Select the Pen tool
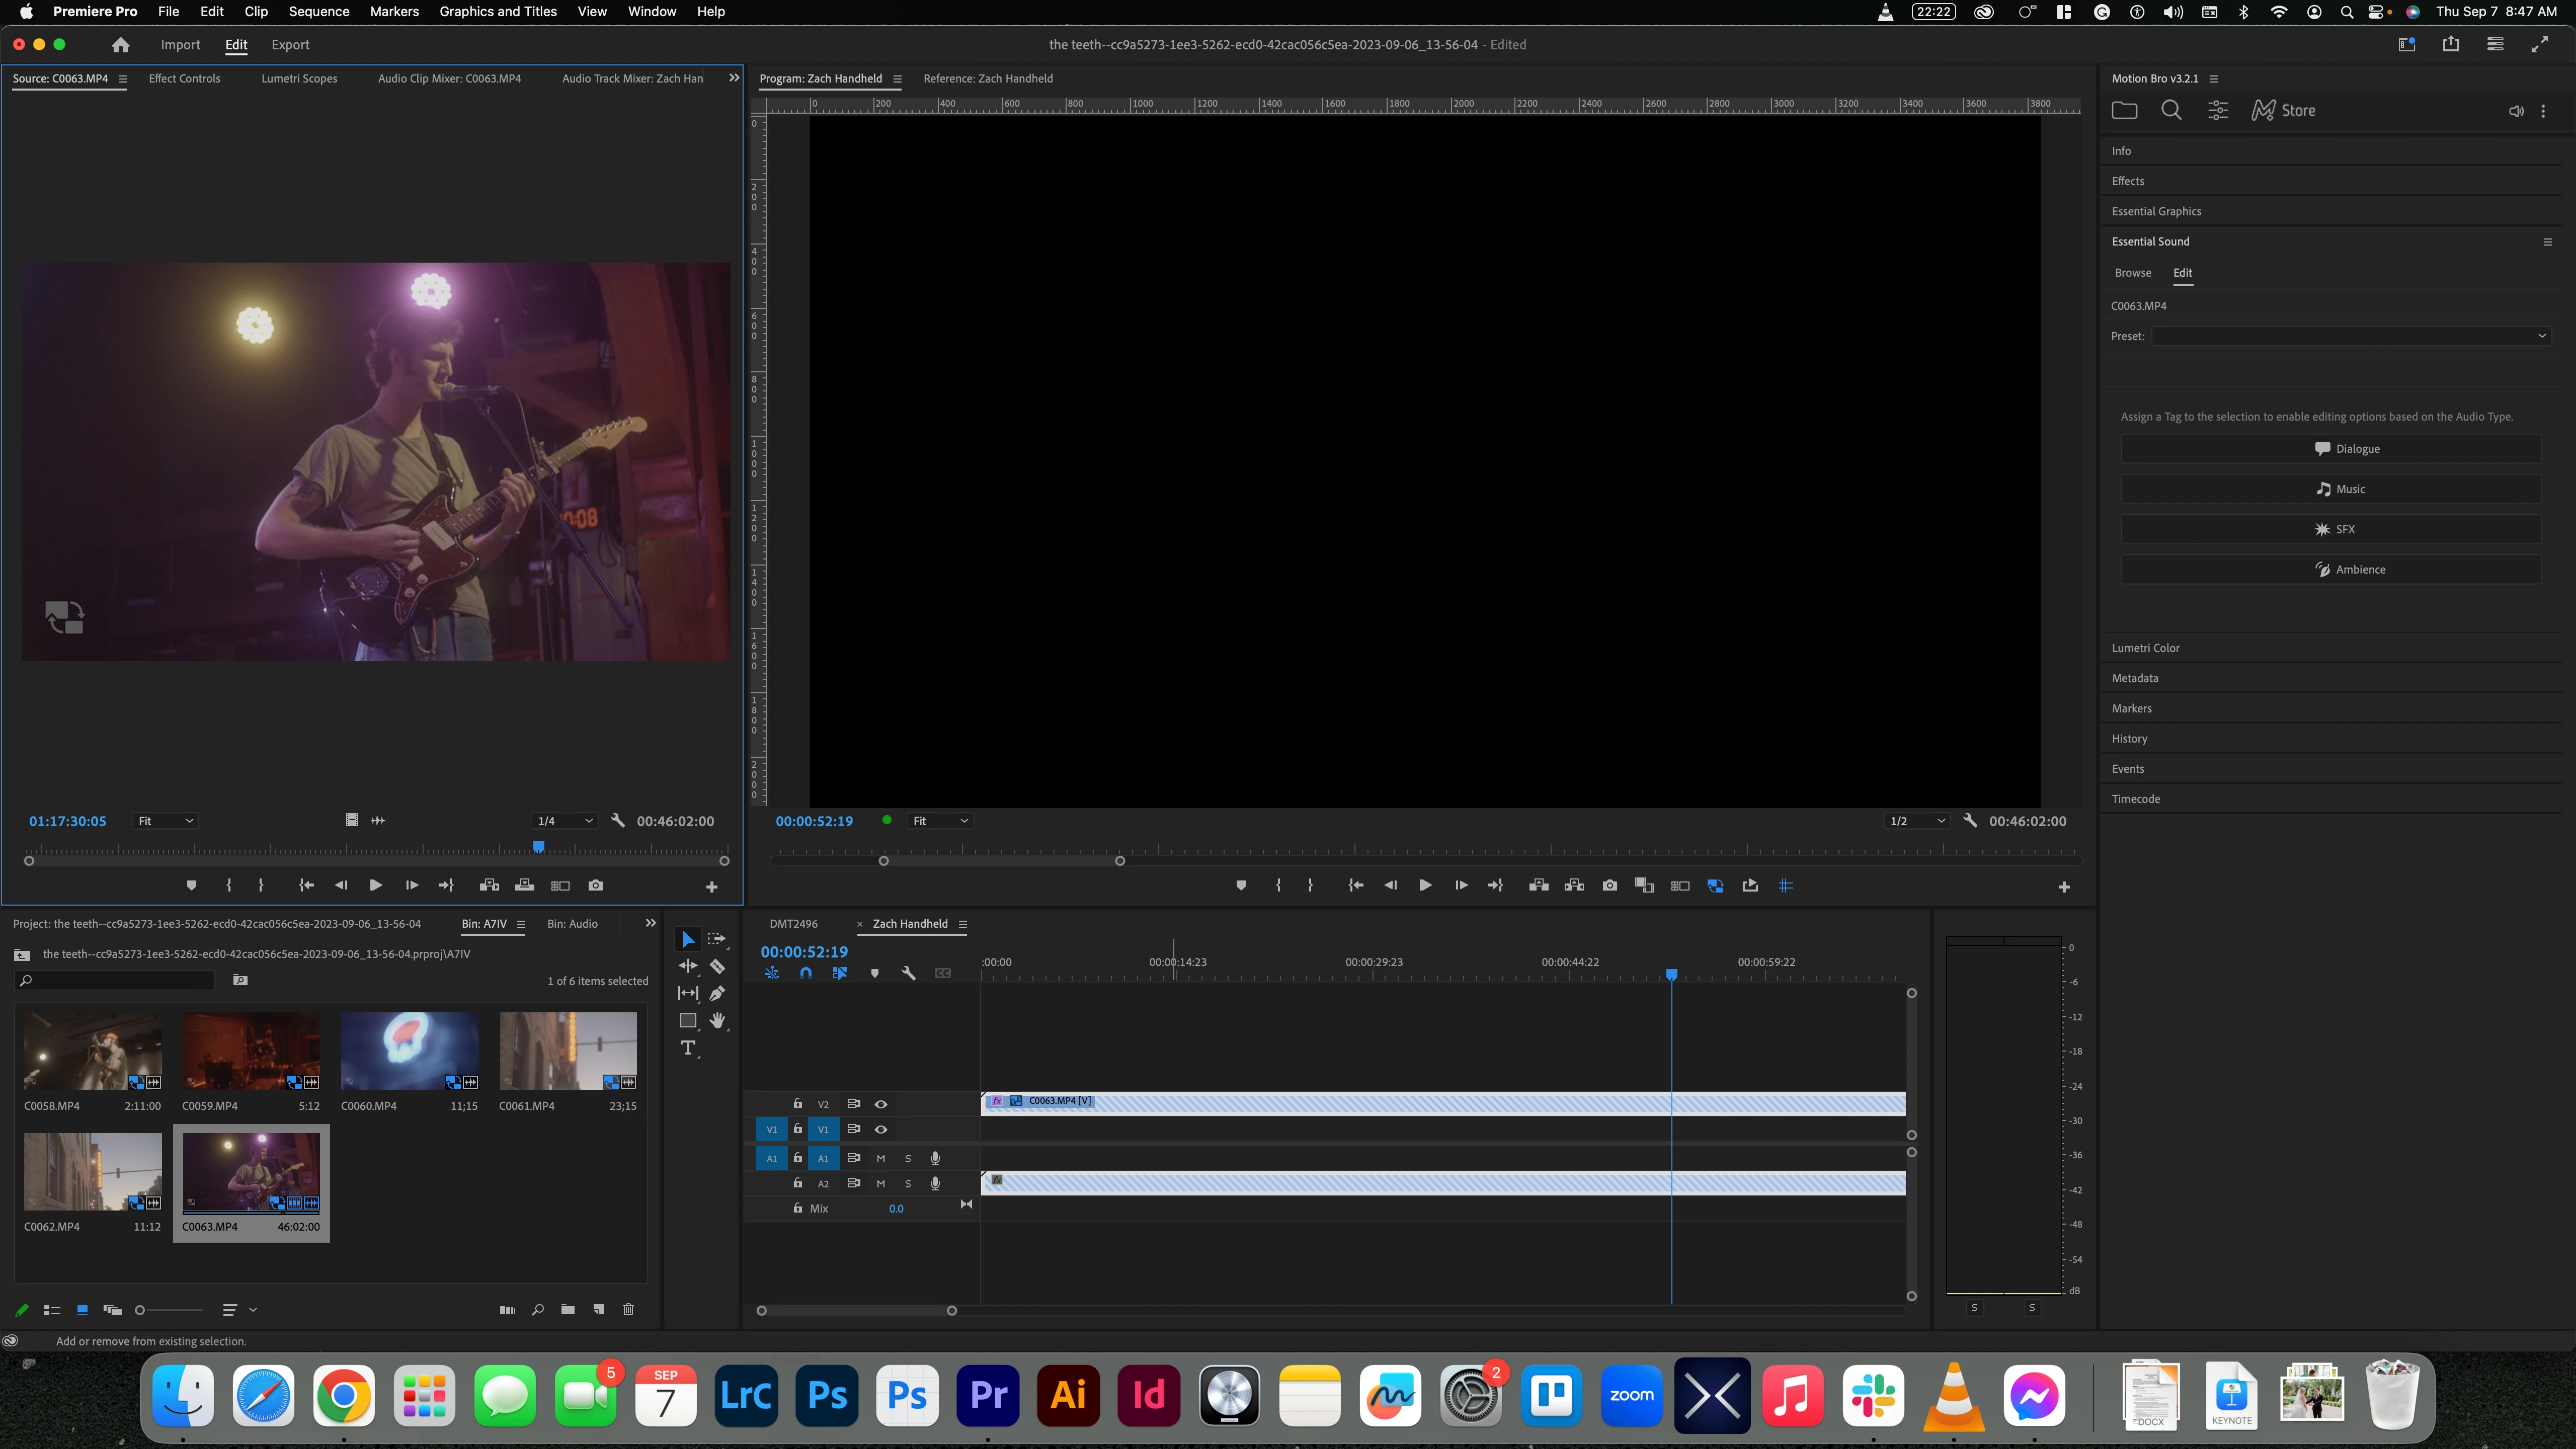This screenshot has height=1449, width=2576. point(717,993)
